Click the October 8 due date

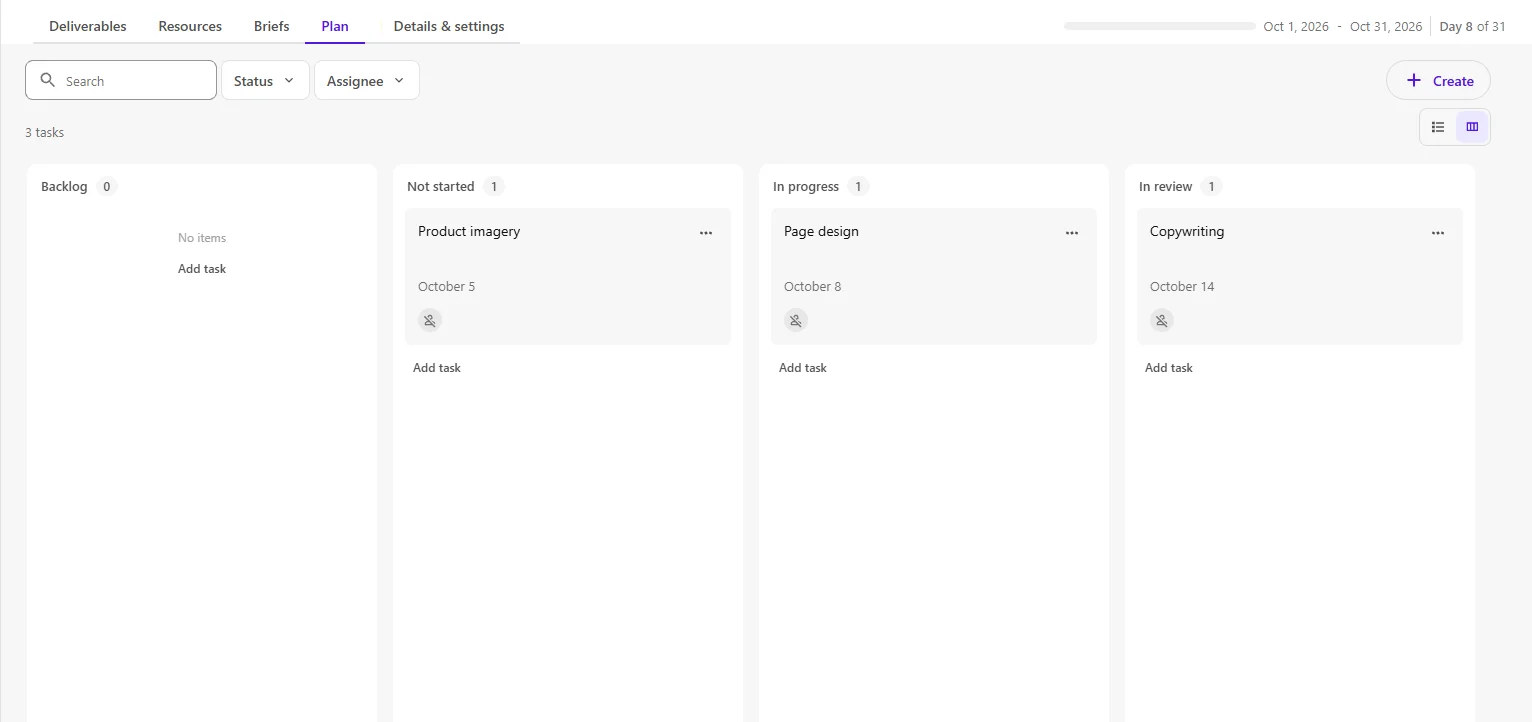(813, 286)
